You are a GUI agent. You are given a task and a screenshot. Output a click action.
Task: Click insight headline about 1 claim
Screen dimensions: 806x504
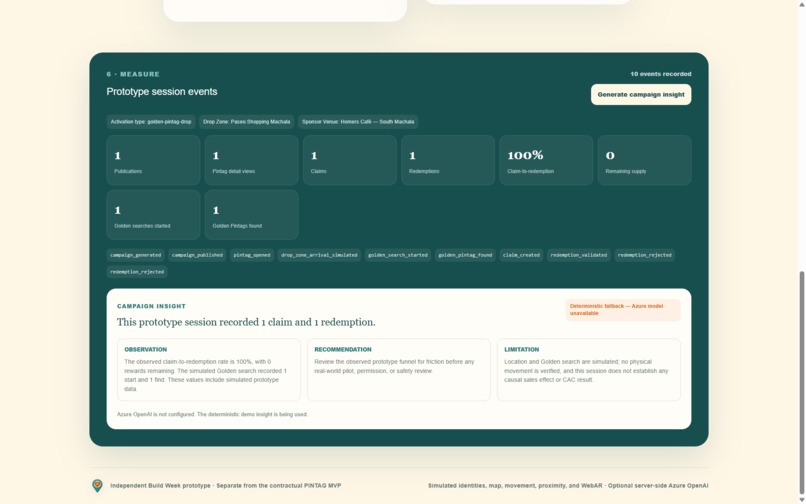tap(246, 322)
